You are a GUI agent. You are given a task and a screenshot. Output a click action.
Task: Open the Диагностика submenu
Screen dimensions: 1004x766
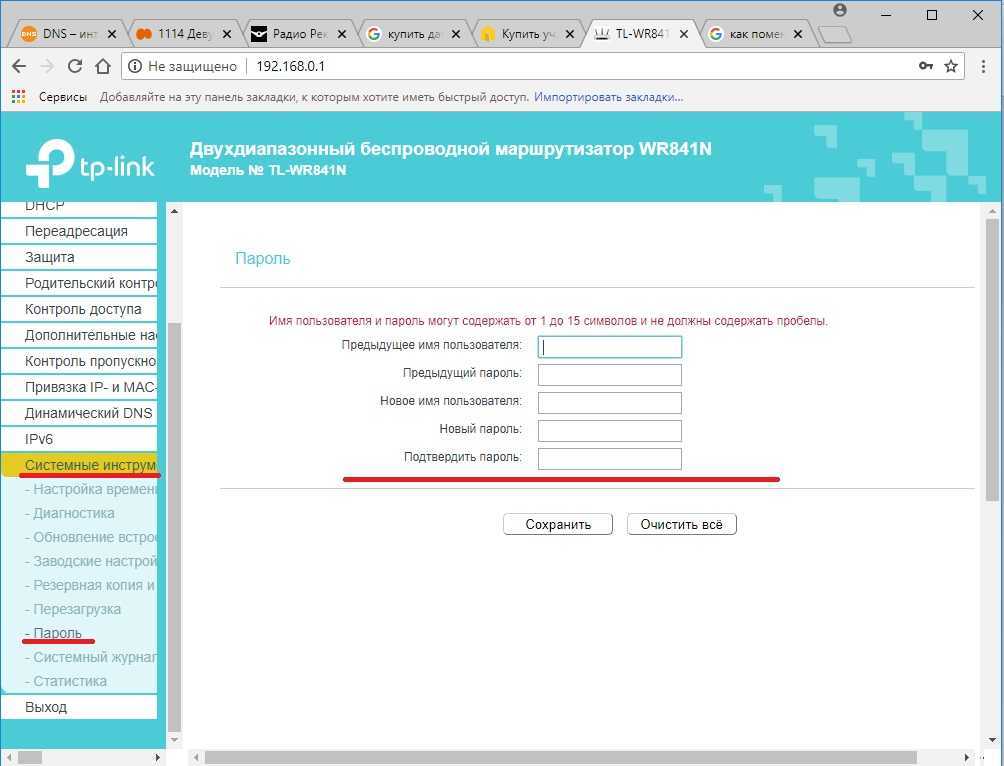(x=69, y=513)
